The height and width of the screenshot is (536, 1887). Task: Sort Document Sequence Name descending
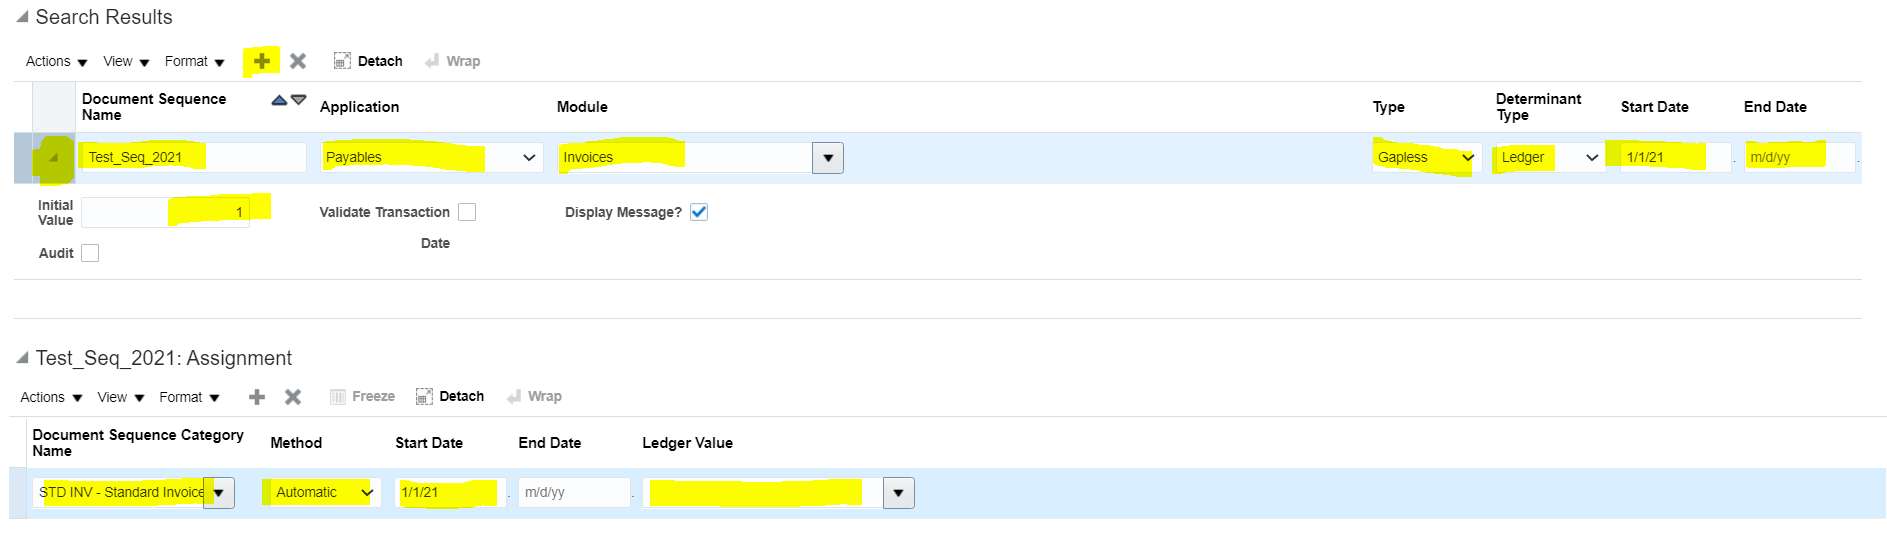point(299,100)
